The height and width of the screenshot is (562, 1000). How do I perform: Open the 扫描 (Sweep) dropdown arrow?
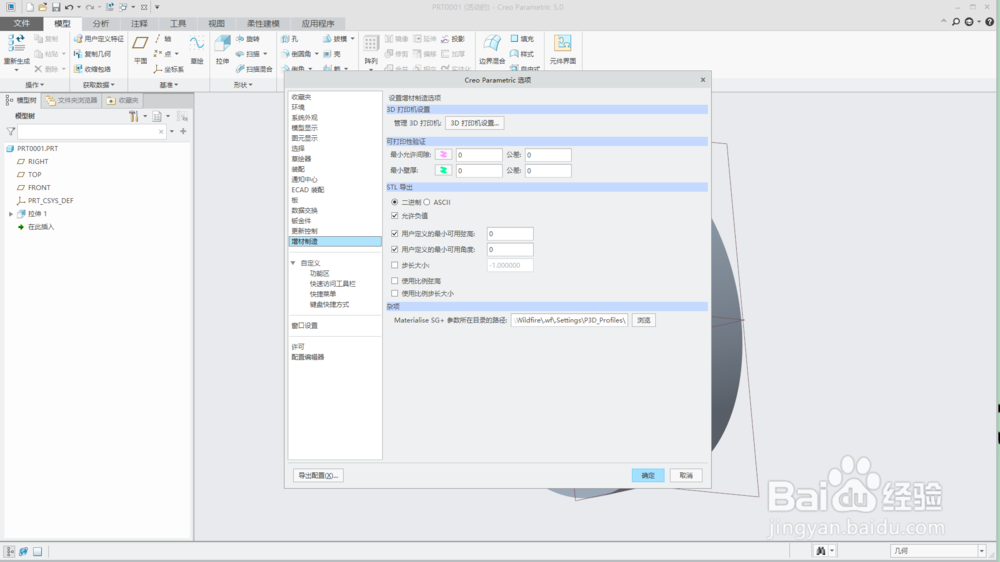265,54
